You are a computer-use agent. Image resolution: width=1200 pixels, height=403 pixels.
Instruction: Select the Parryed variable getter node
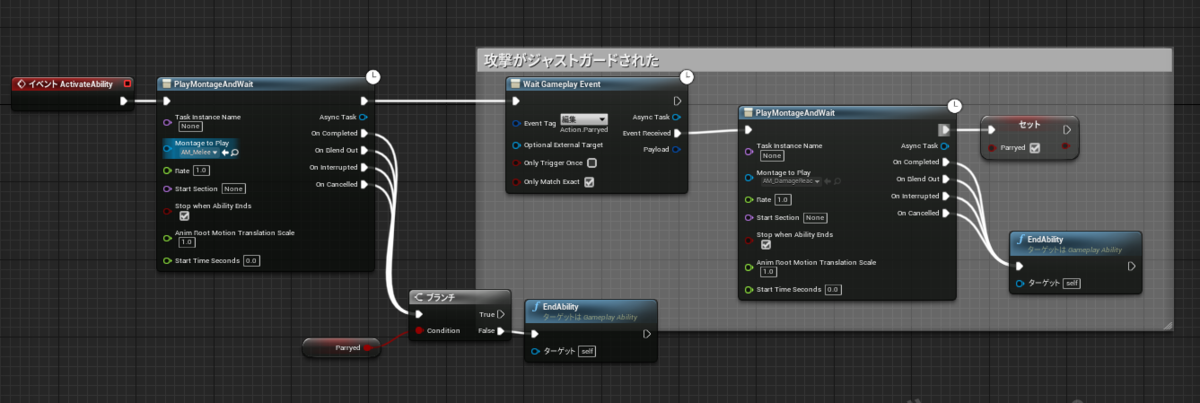343,348
